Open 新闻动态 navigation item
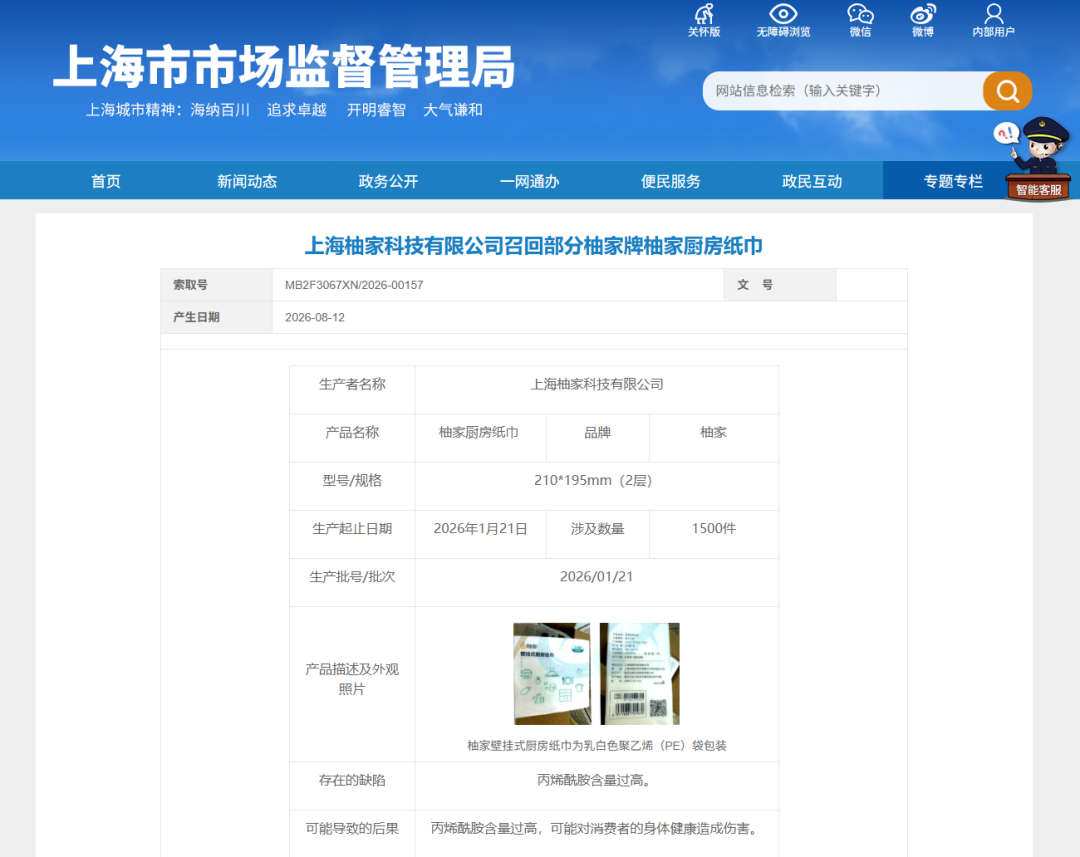This screenshot has width=1080, height=857. coord(247,181)
